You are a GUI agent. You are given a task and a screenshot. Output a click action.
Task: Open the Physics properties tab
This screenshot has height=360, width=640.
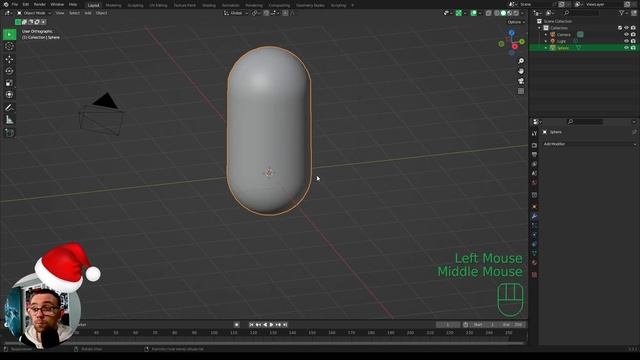point(534,235)
